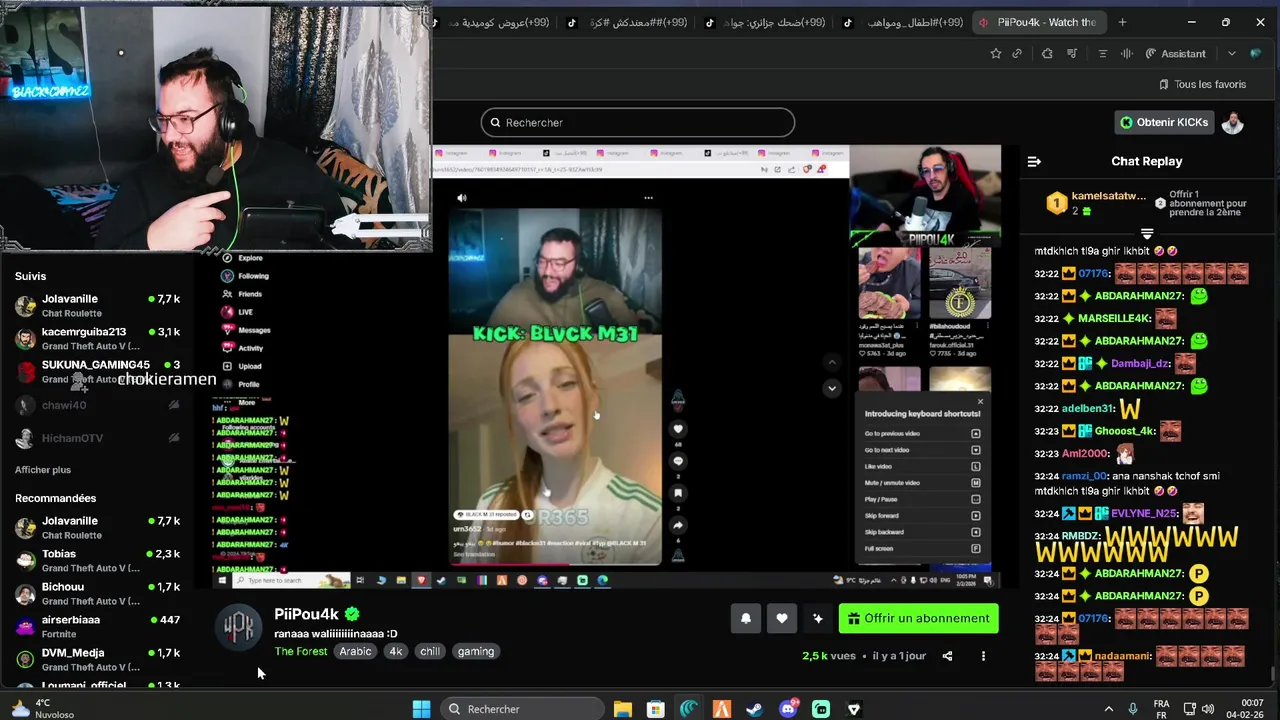The height and width of the screenshot is (720, 1280).
Task: Open offline channel chawi40
Action: point(96,405)
